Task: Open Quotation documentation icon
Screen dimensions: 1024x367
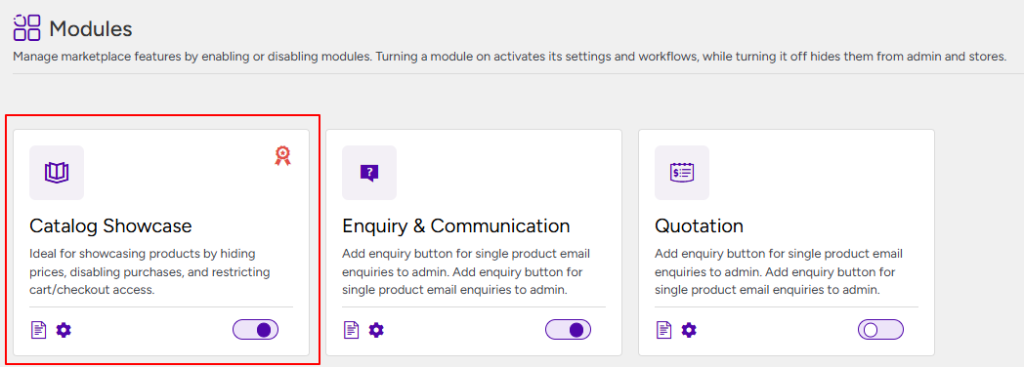Action: [x=664, y=330]
